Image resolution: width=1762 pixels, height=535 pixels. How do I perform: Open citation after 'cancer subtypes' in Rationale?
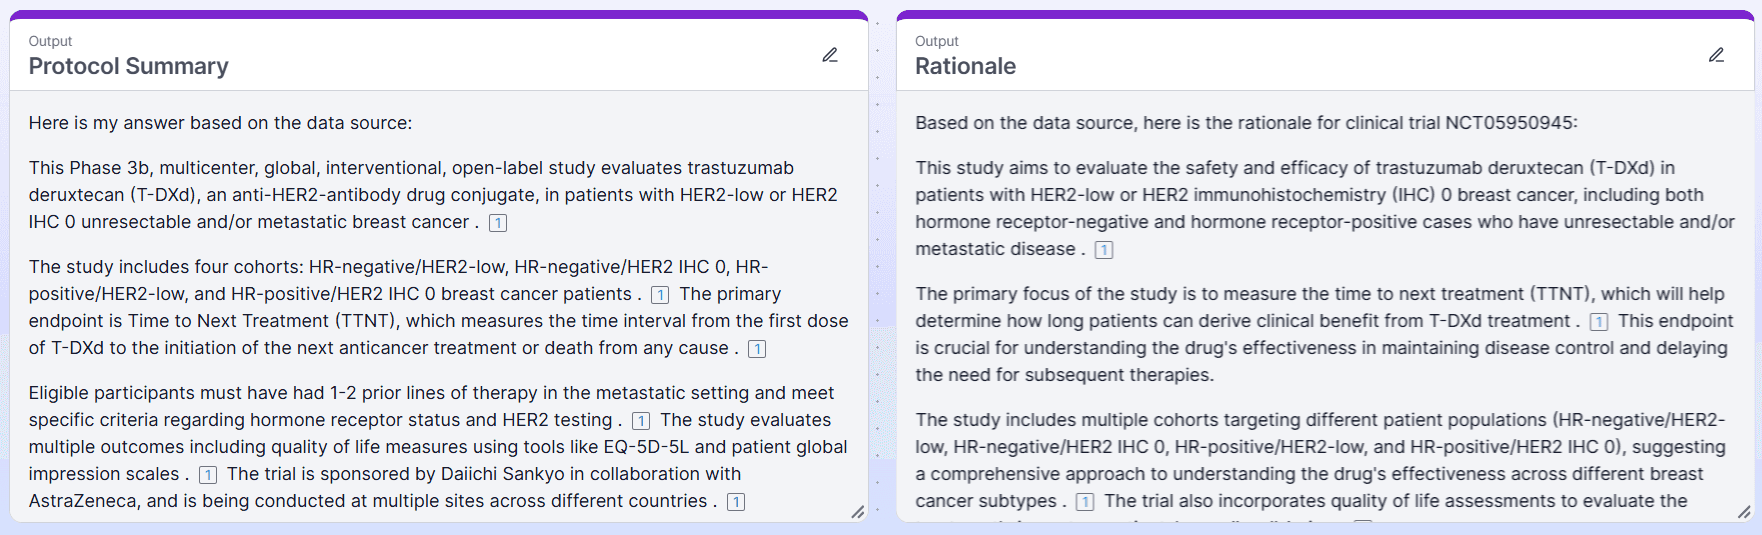pos(1085,502)
